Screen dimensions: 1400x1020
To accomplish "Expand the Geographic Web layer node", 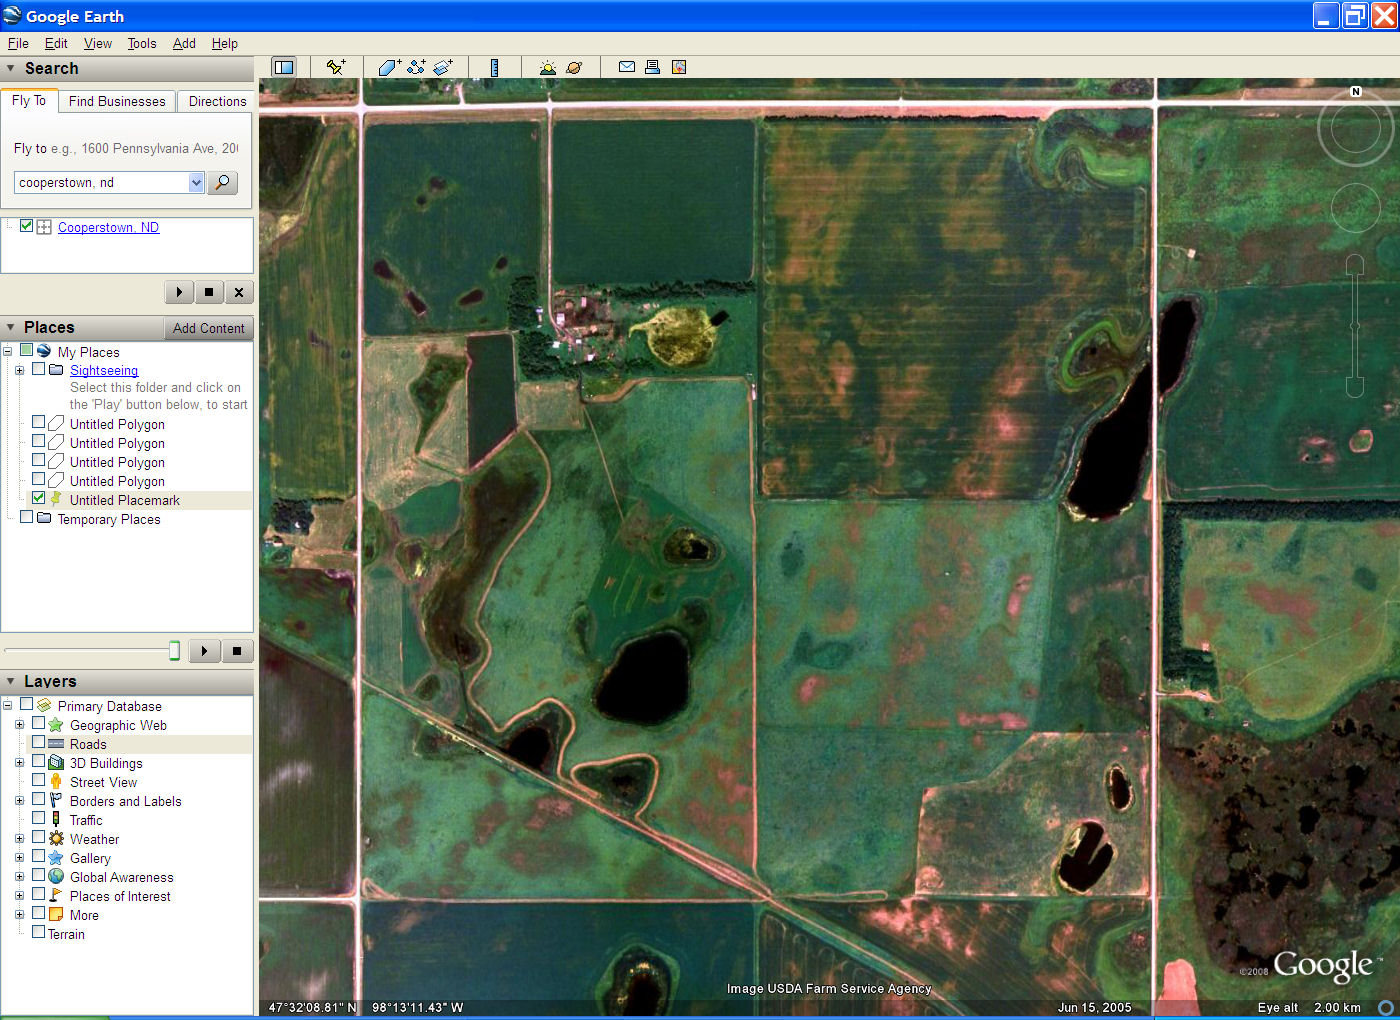I will click(19, 724).
